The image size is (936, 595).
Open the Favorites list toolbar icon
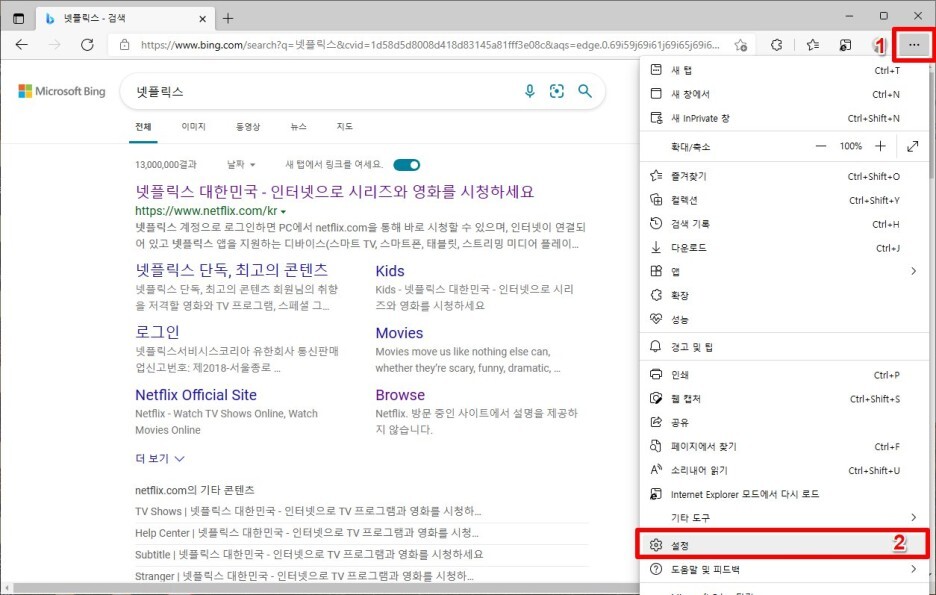[812, 45]
